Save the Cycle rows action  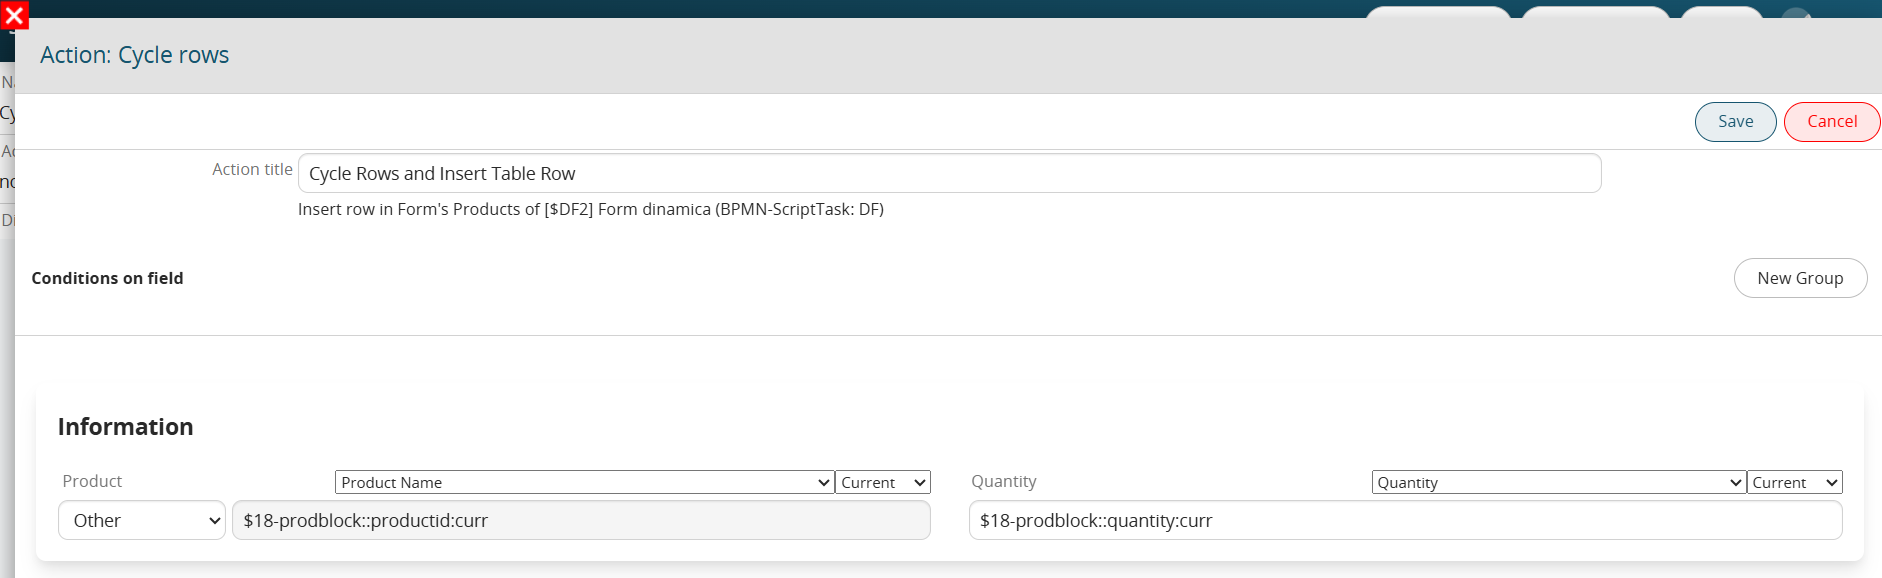pyautogui.click(x=1735, y=122)
